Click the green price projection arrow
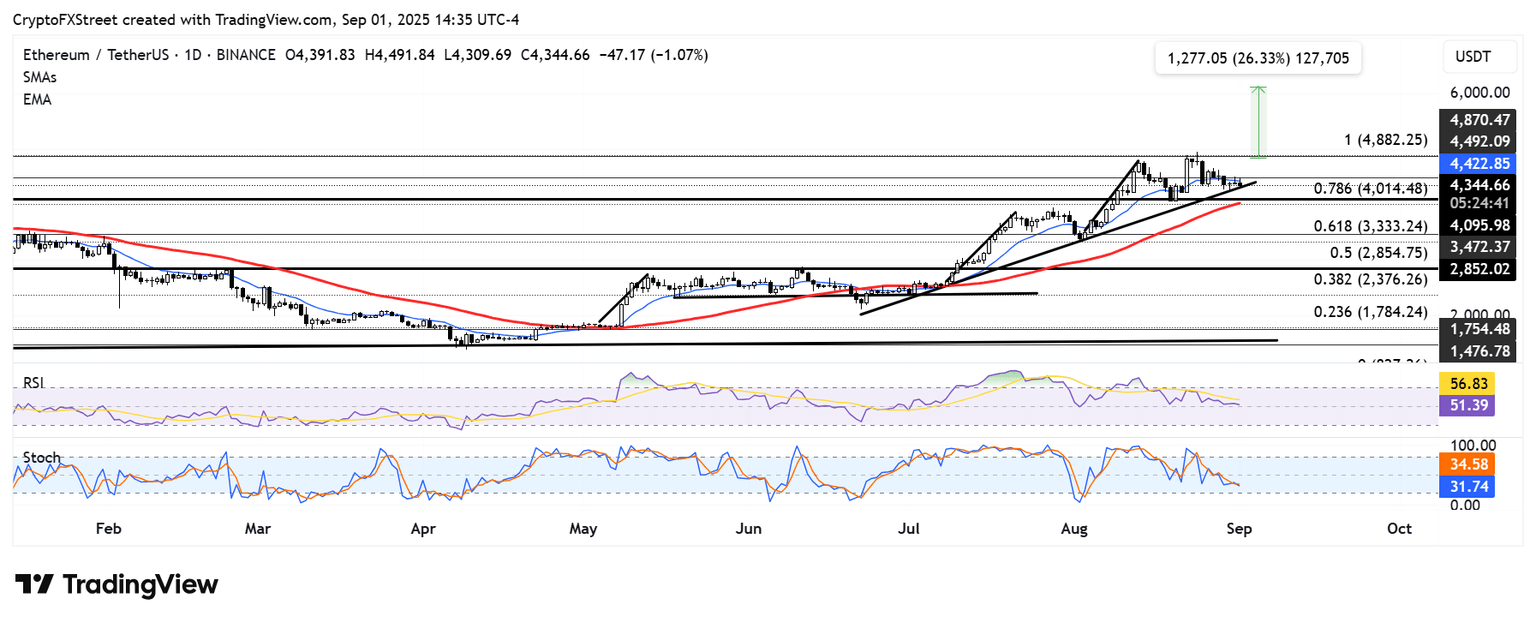 tap(1259, 122)
